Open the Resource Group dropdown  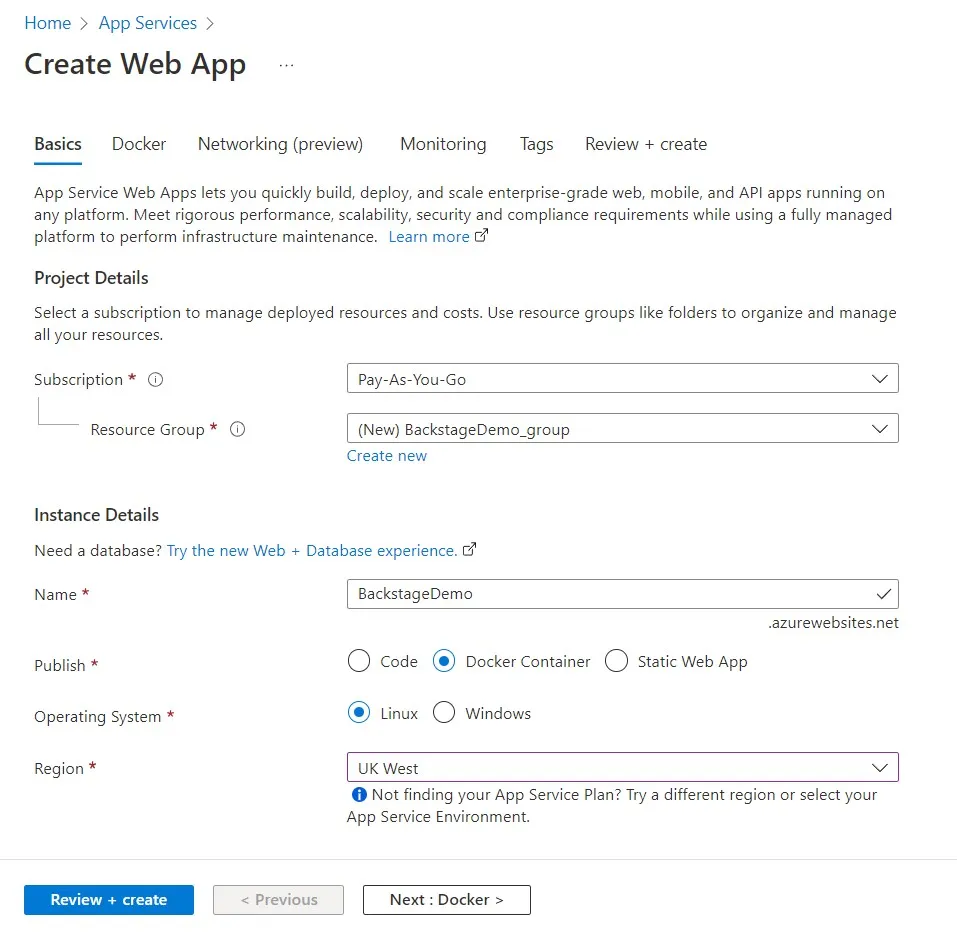623,428
